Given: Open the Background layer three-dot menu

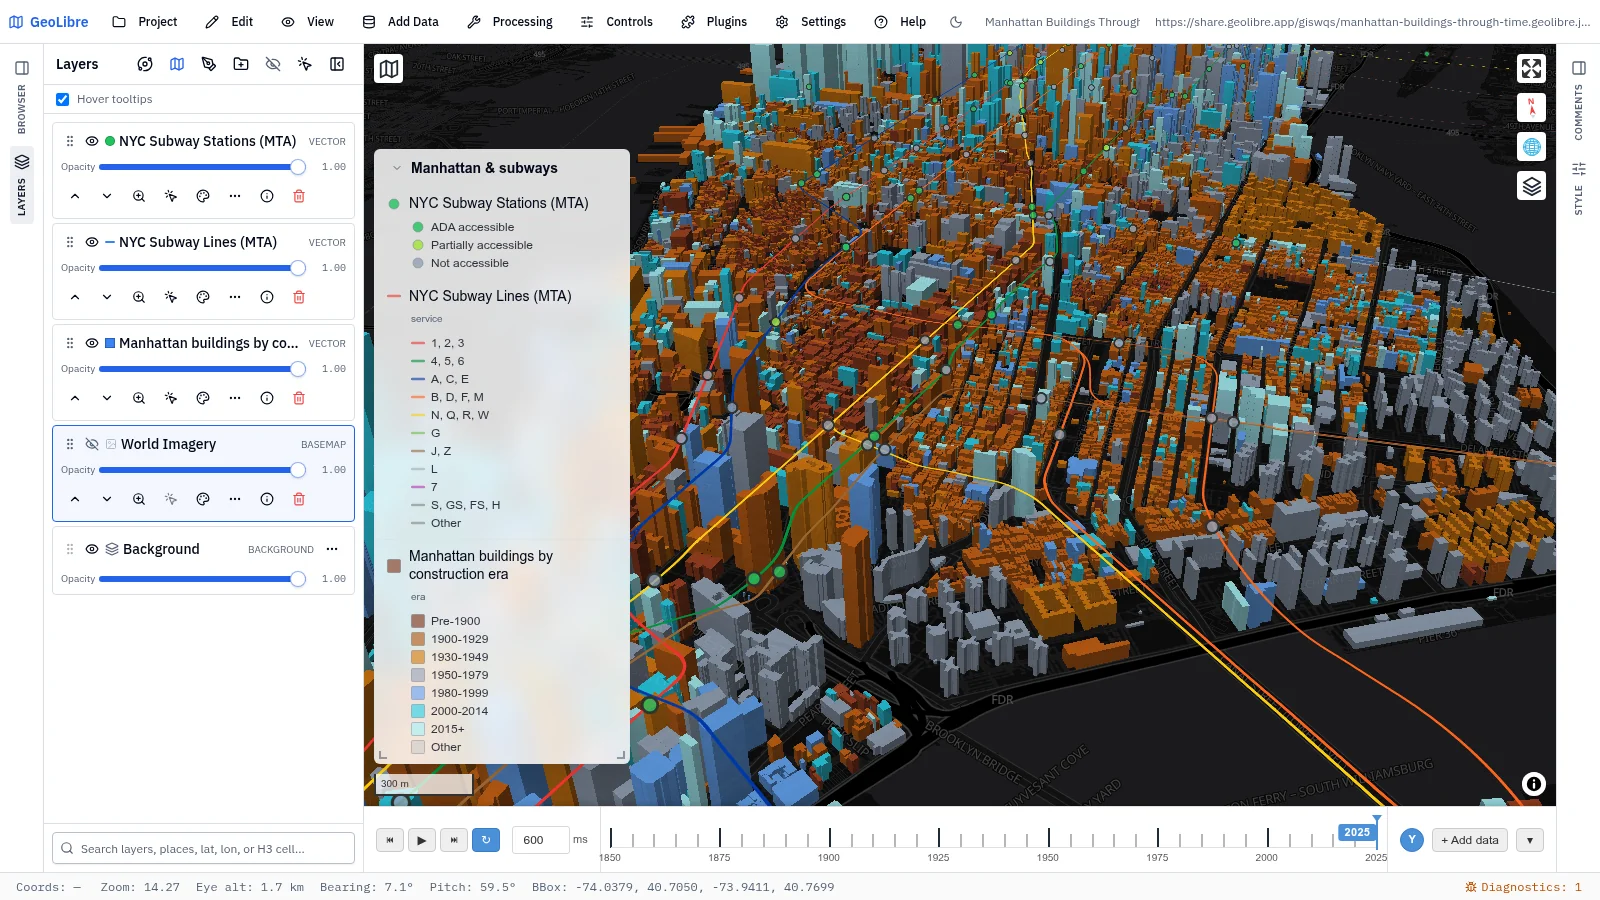Looking at the screenshot, I should pos(332,549).
